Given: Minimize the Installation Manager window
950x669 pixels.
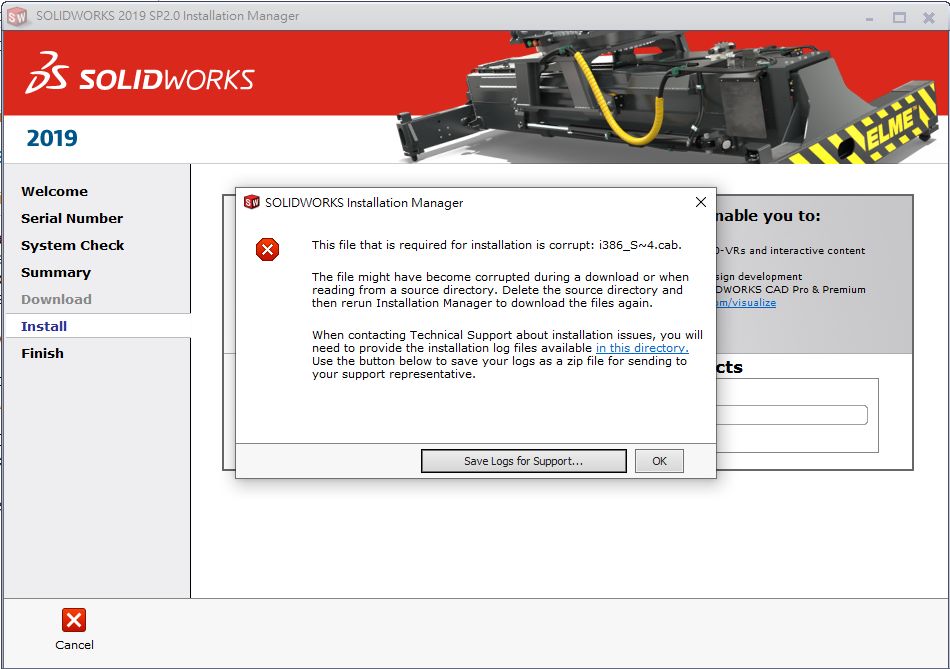Looking at the screenshot, I should (x=869, y=18).
